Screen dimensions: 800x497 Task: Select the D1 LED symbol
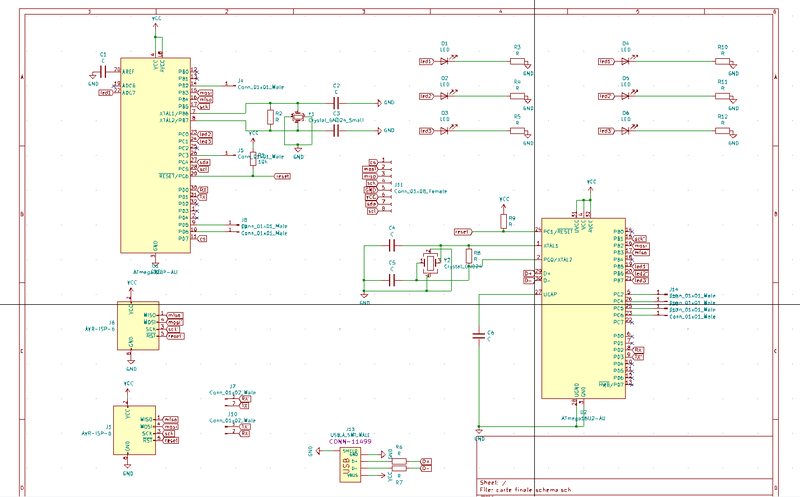(x=444, y=61)
